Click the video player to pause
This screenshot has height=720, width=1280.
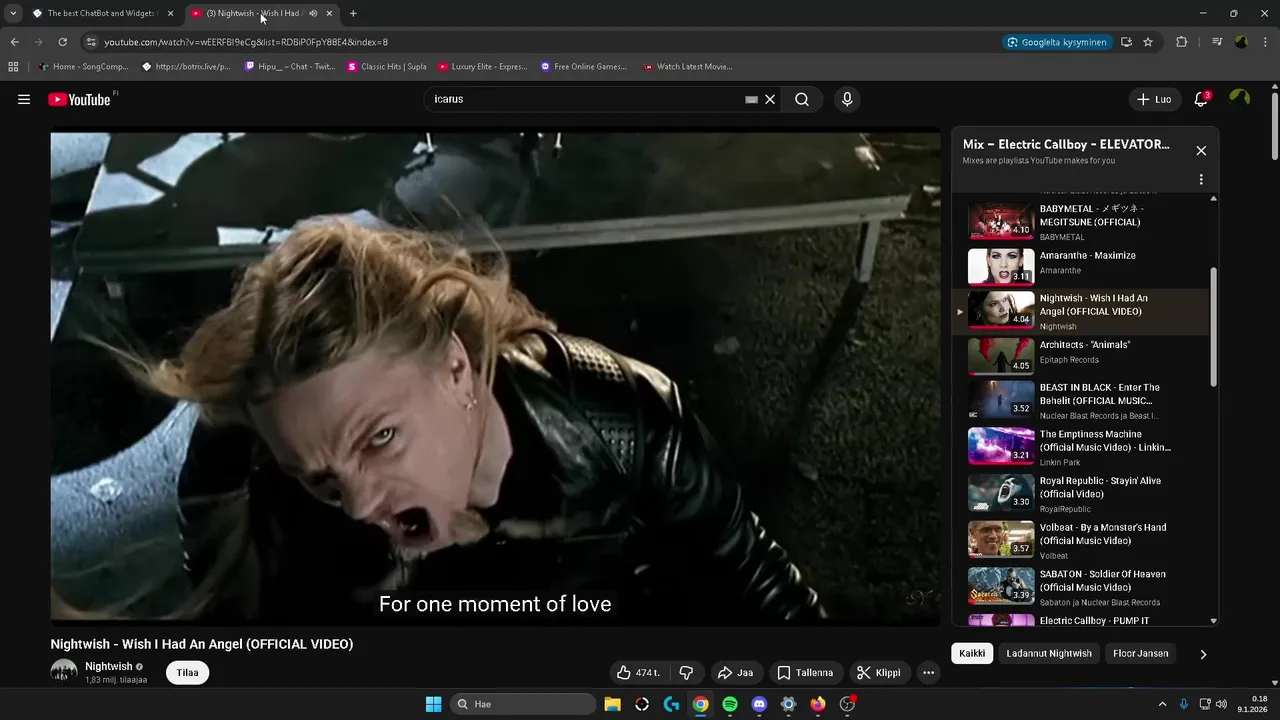click(495, 378)
